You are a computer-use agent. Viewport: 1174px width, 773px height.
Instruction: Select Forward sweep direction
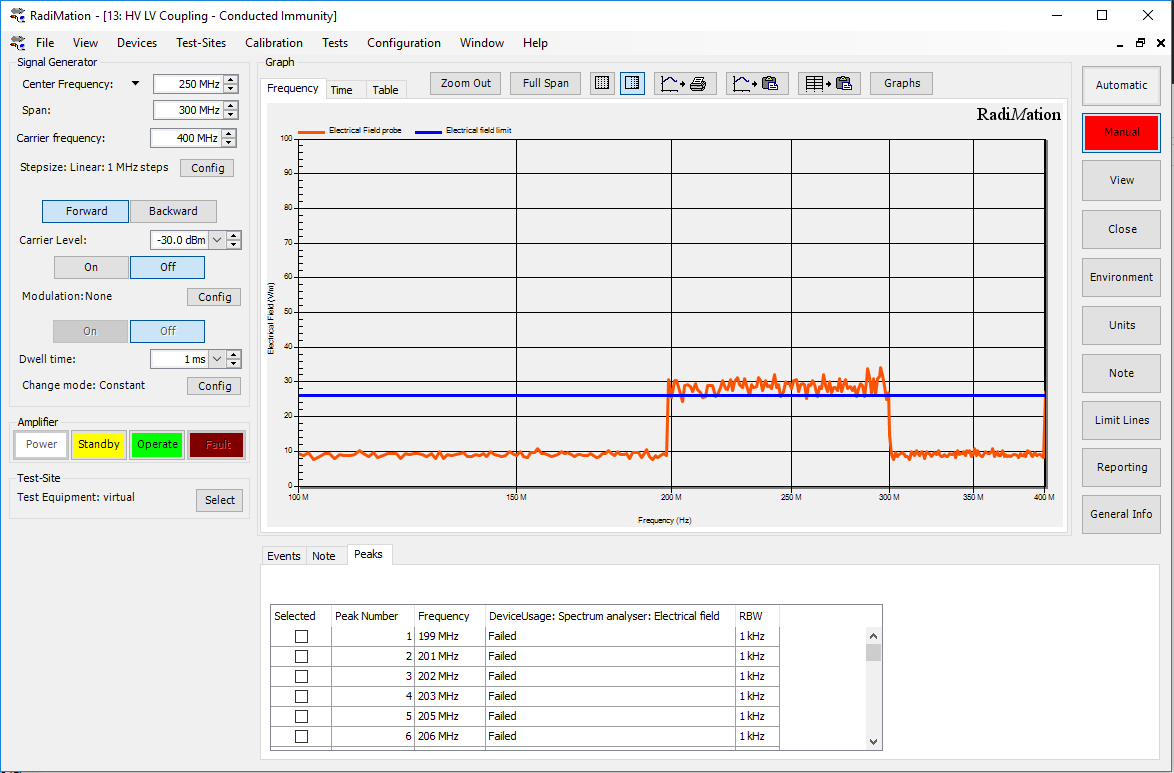(85, 211)
